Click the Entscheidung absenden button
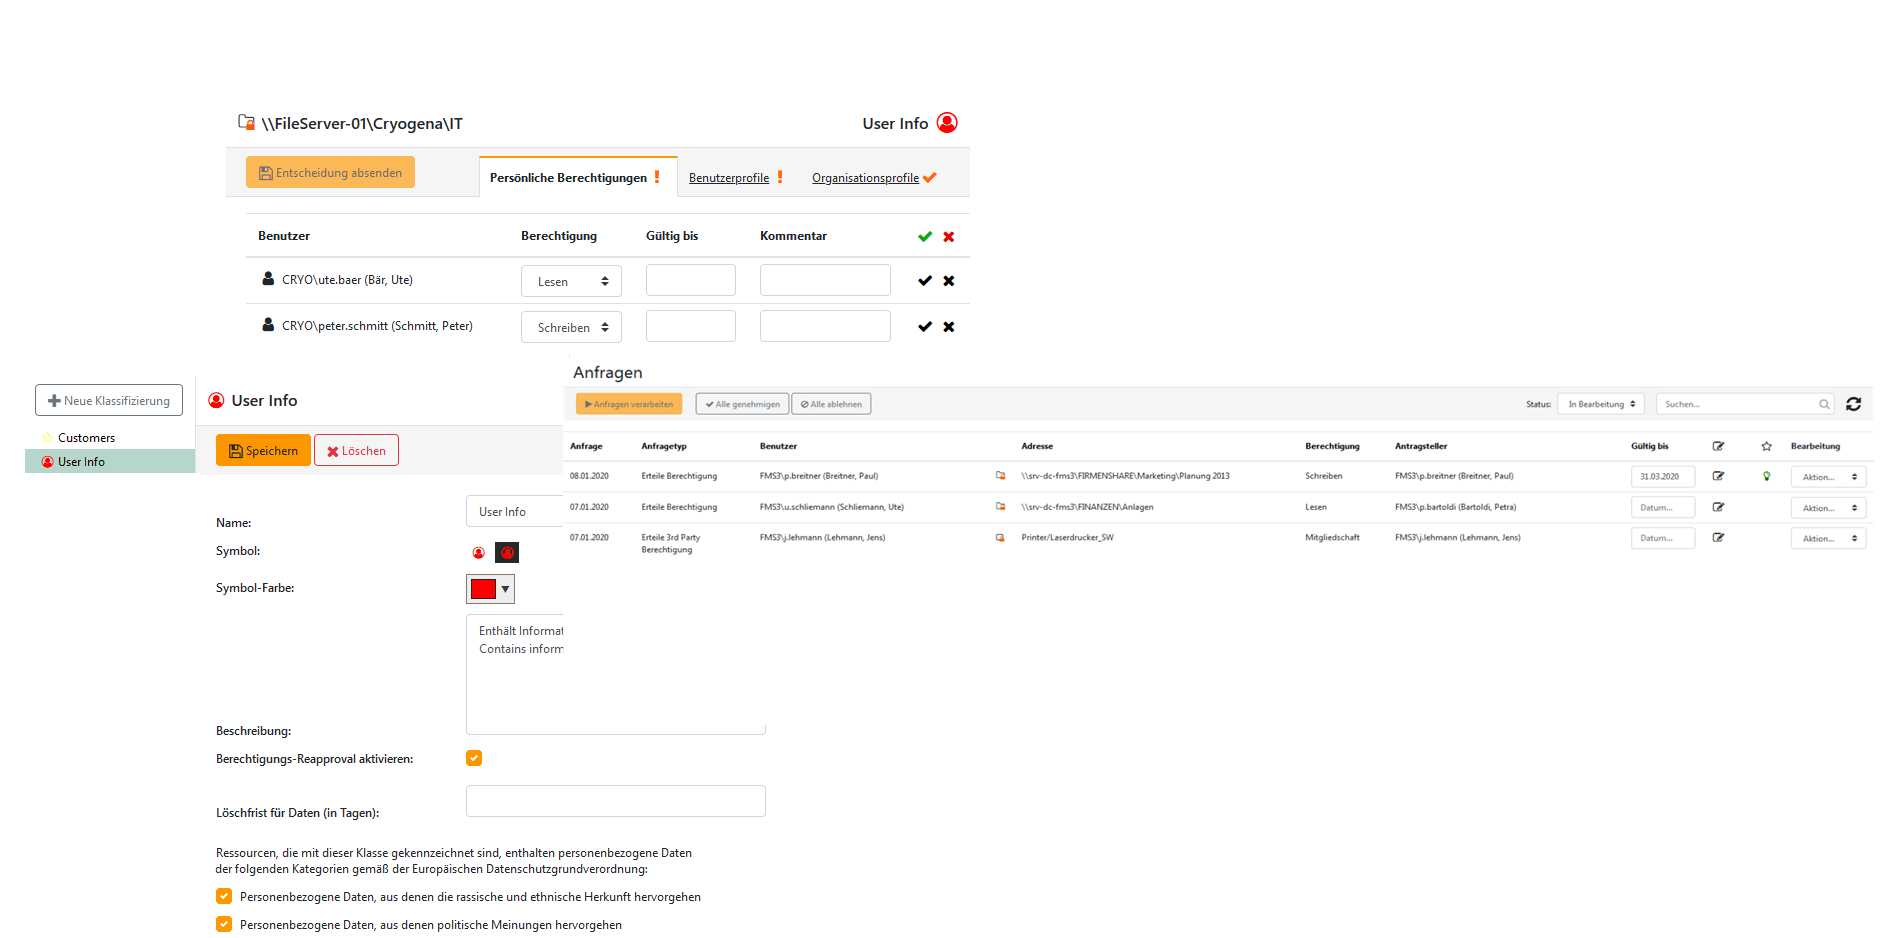 330,173
